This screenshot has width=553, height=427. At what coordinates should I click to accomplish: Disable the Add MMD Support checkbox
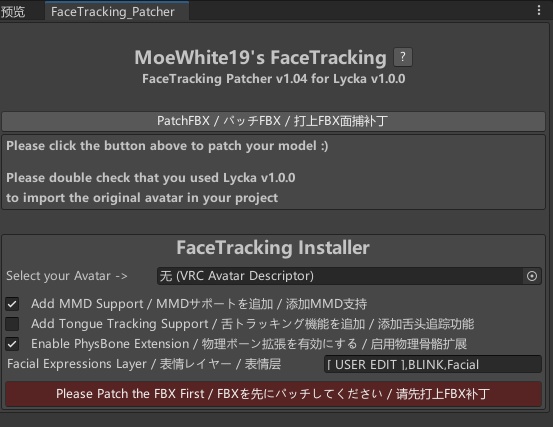click(12, 304)
